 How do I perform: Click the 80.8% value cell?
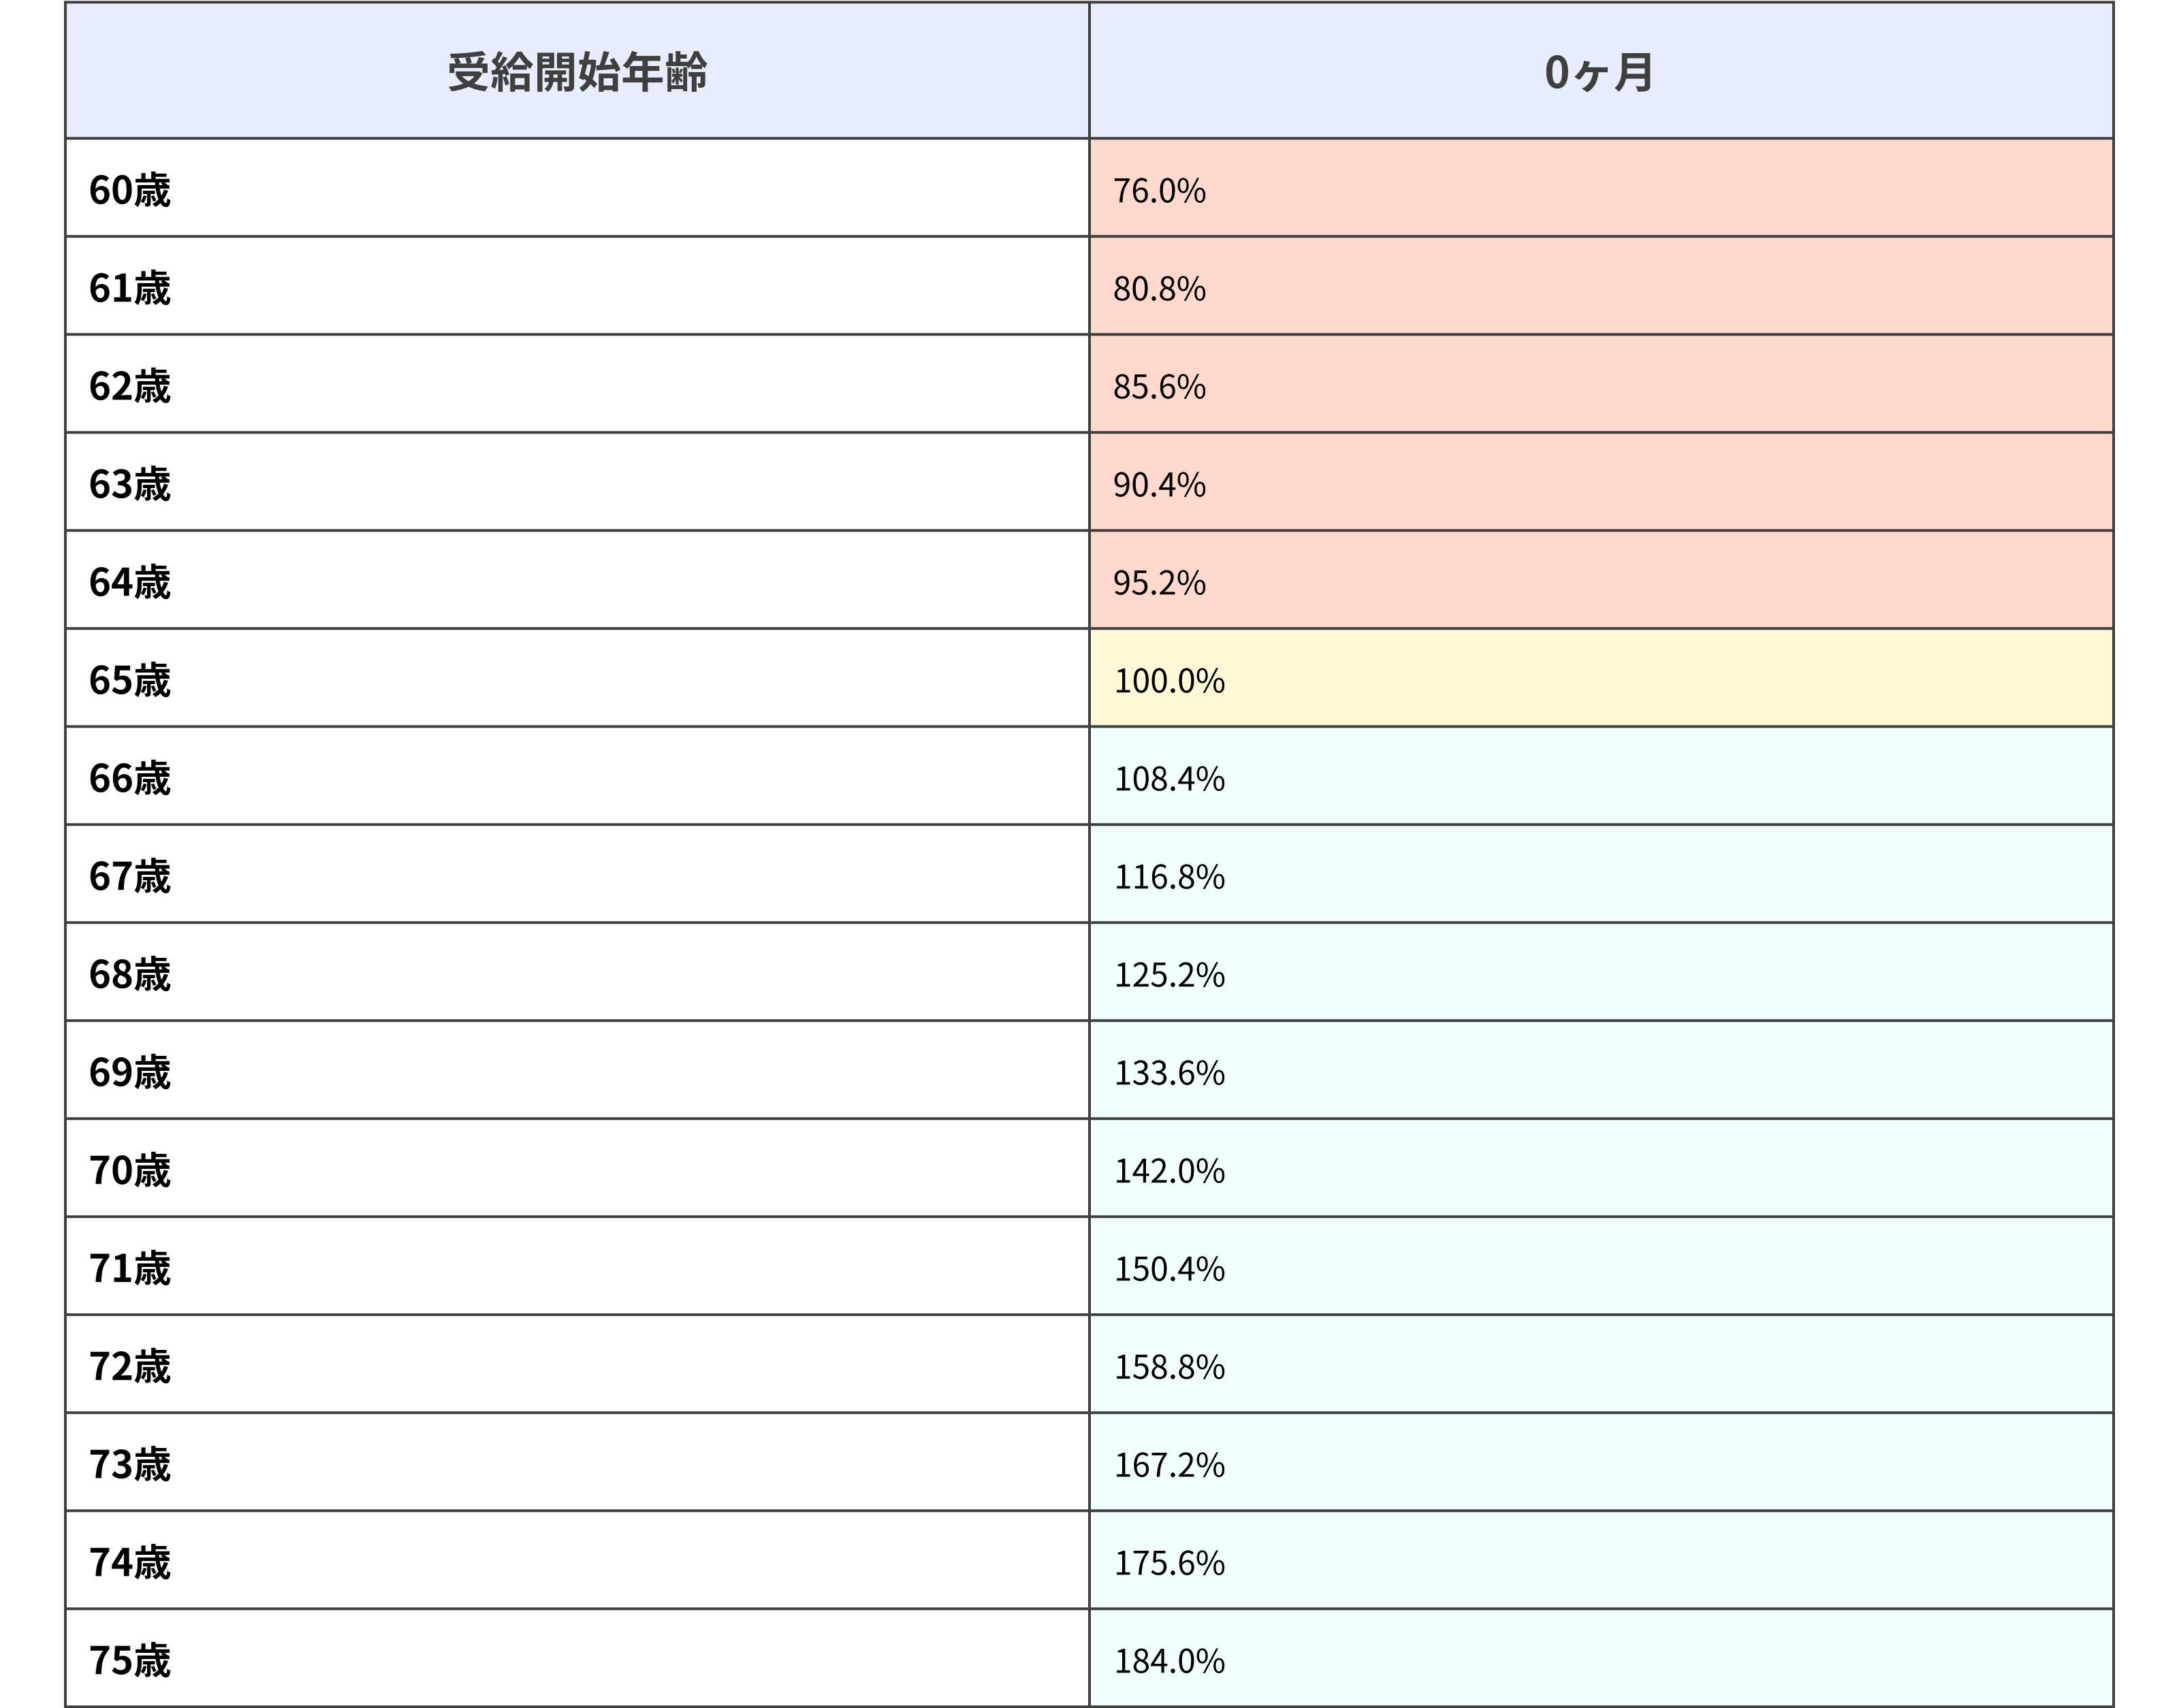pyautogui.click(x=1160, y=288)
